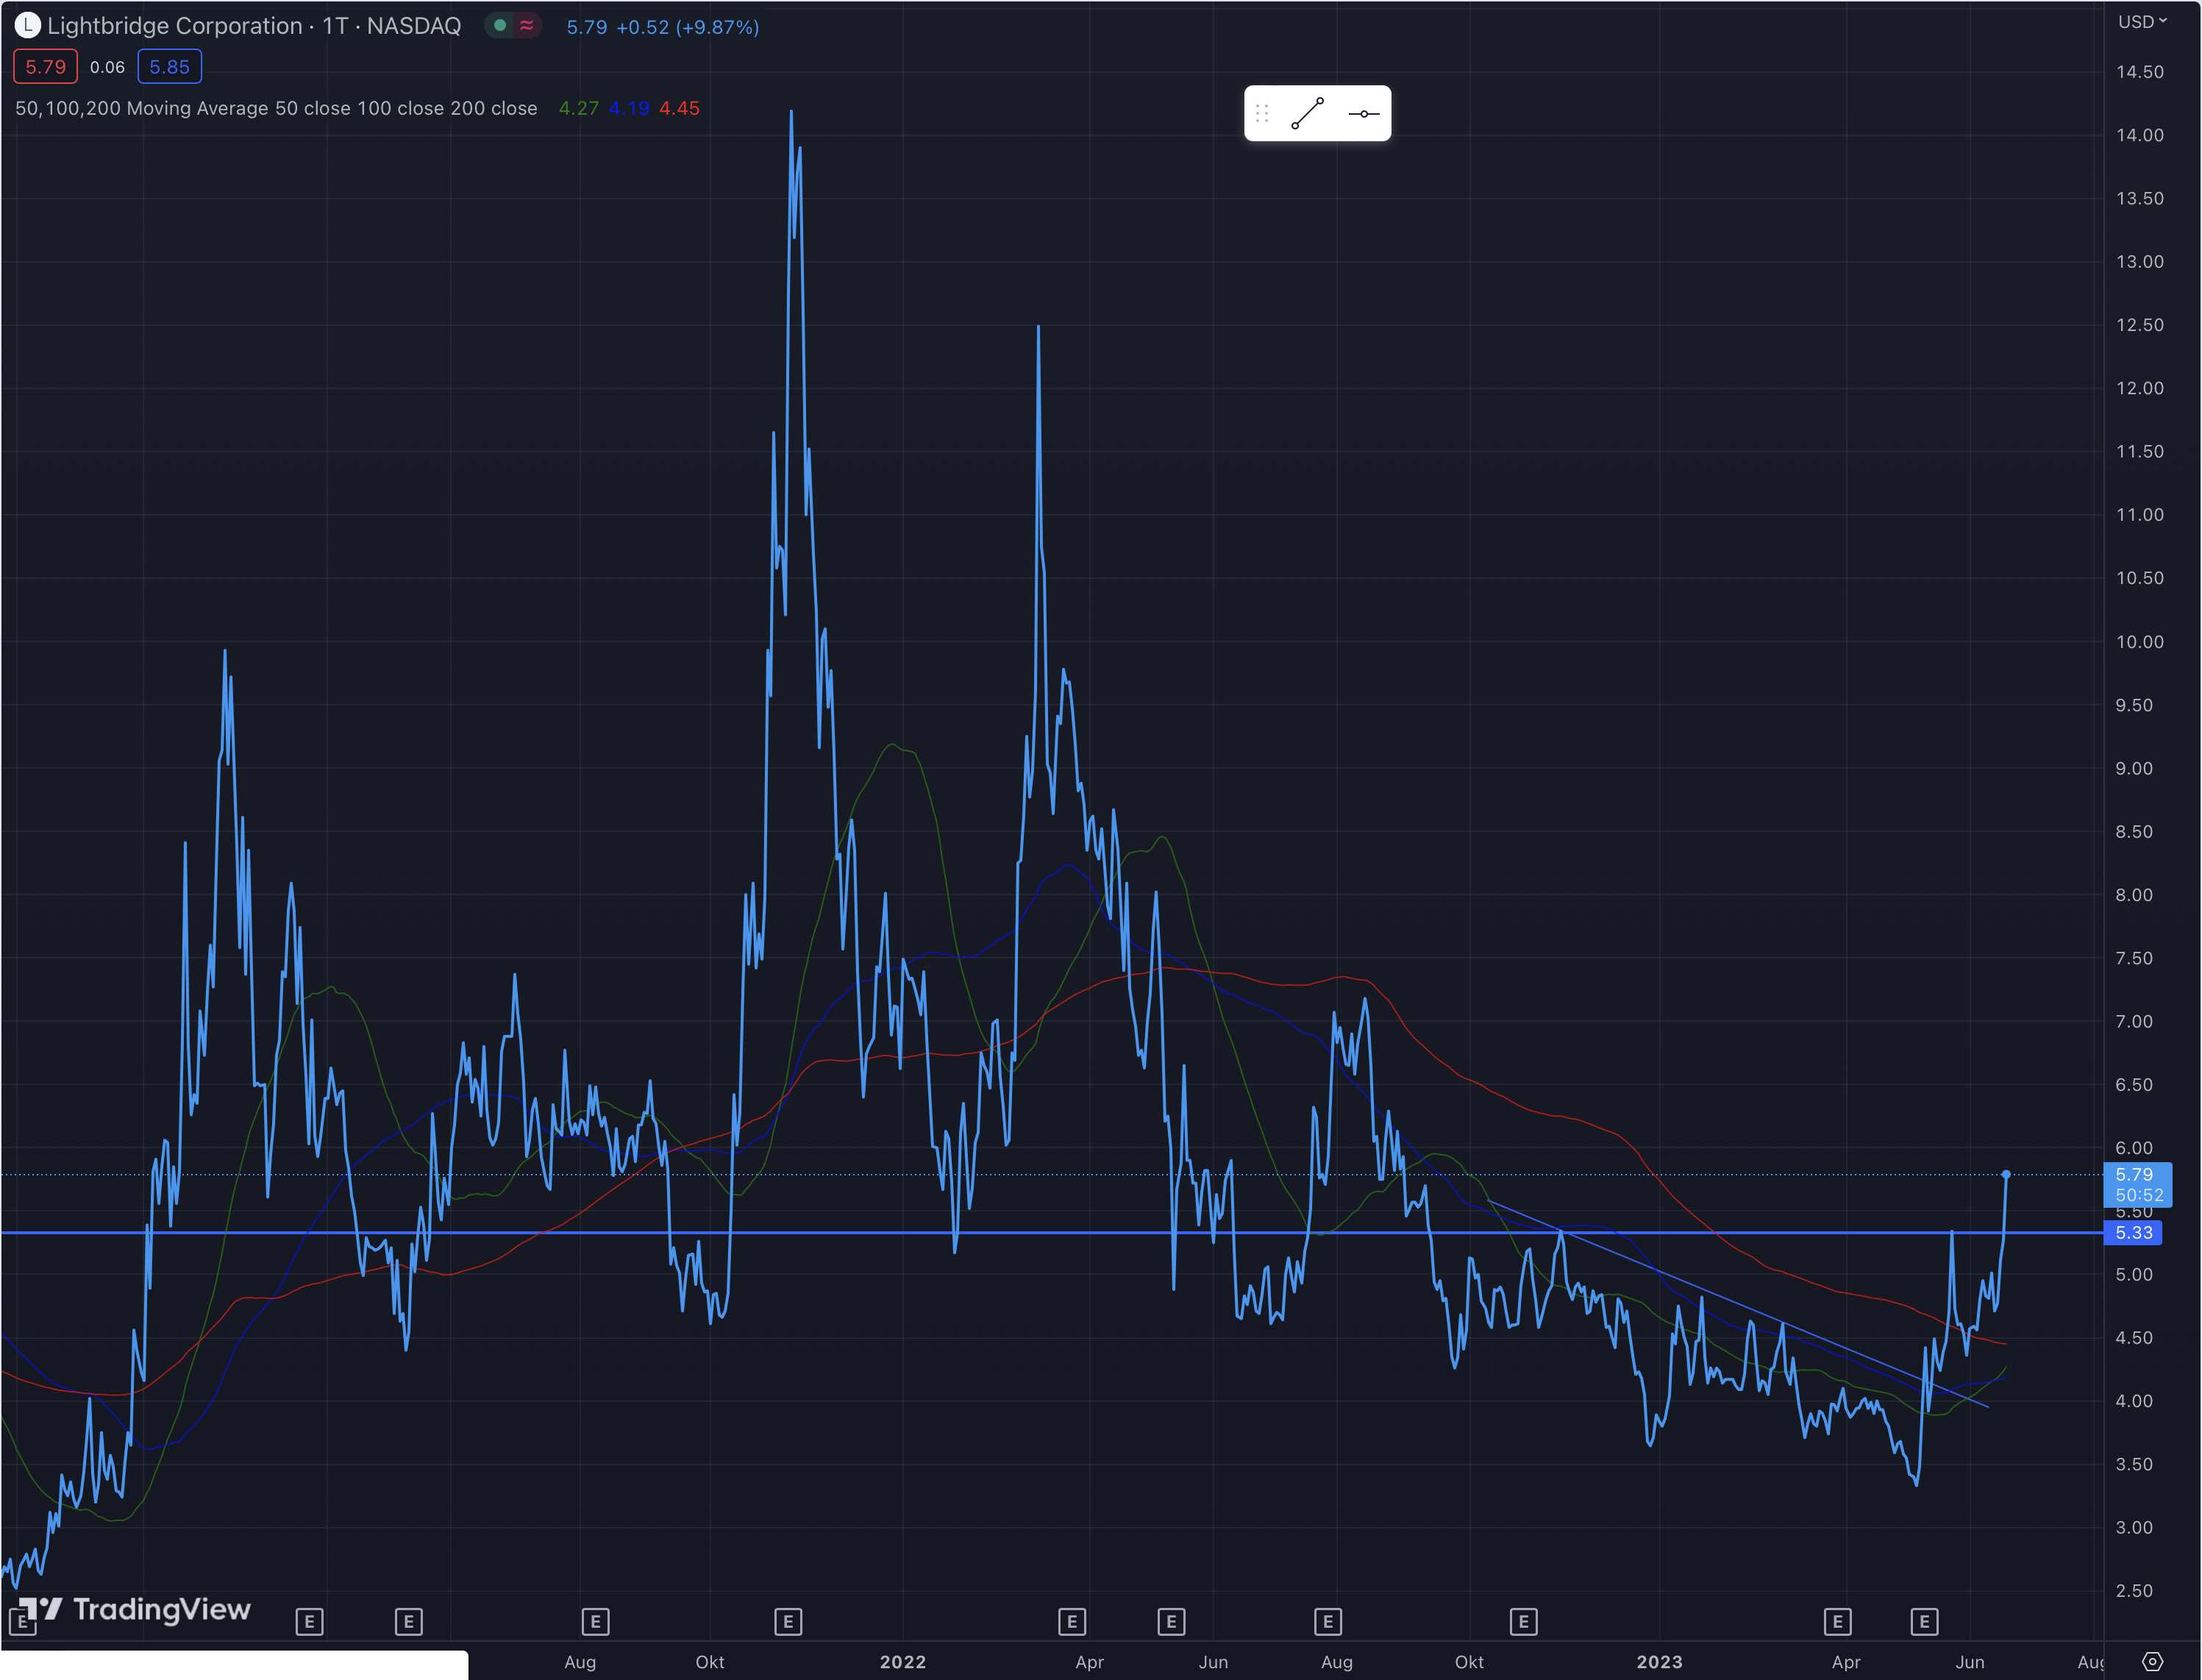The width and height of the screenshot is (2202, 1680).
Task: Toggle the green market open status indicator
Action: (500, 25)
